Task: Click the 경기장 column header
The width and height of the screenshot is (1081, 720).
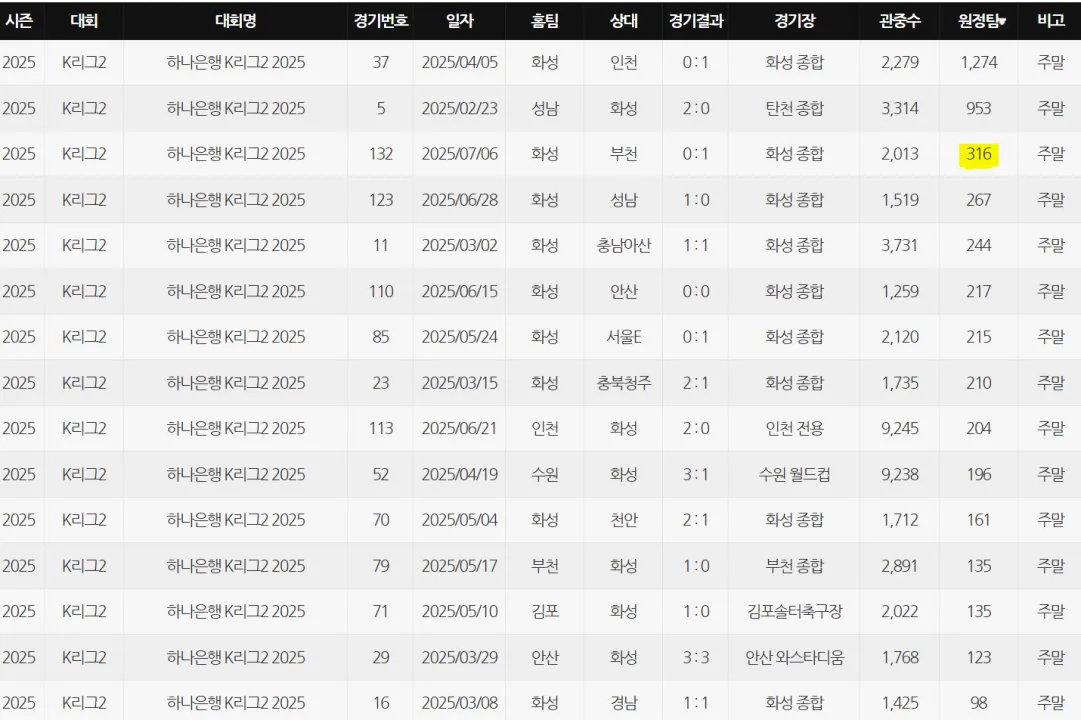Action: tap(794, 20)
